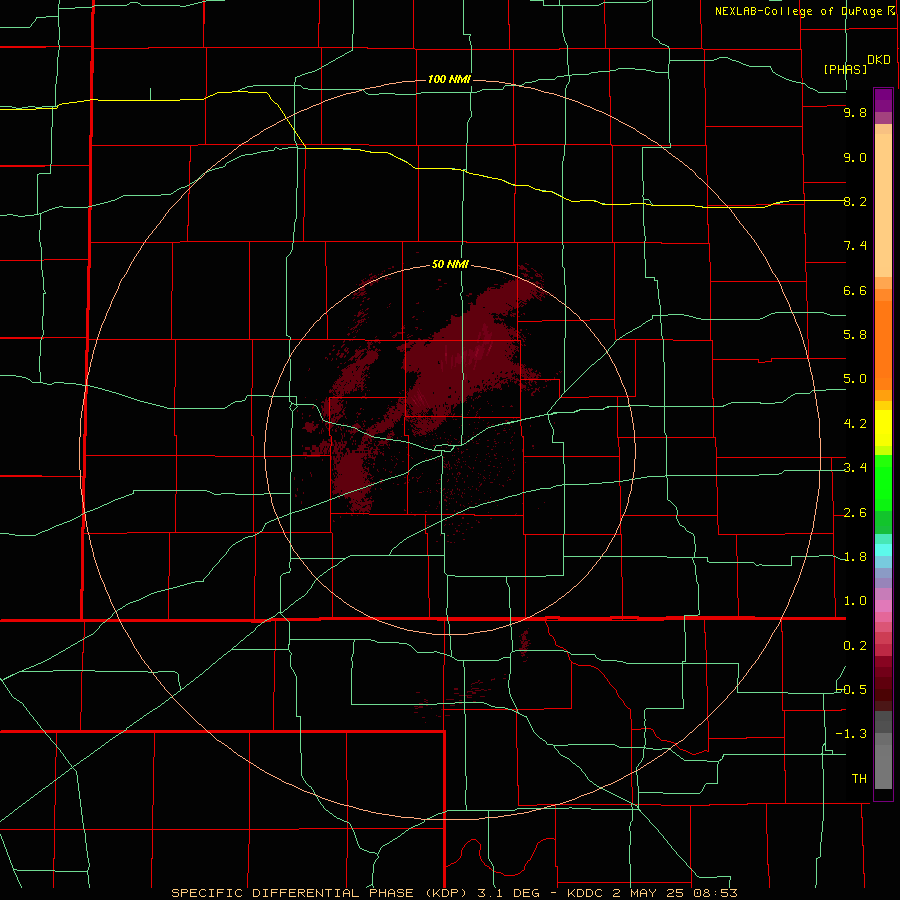The image size is (900, 900).
Task: Click the 0.2 scale value
Action: coord(855,646)
